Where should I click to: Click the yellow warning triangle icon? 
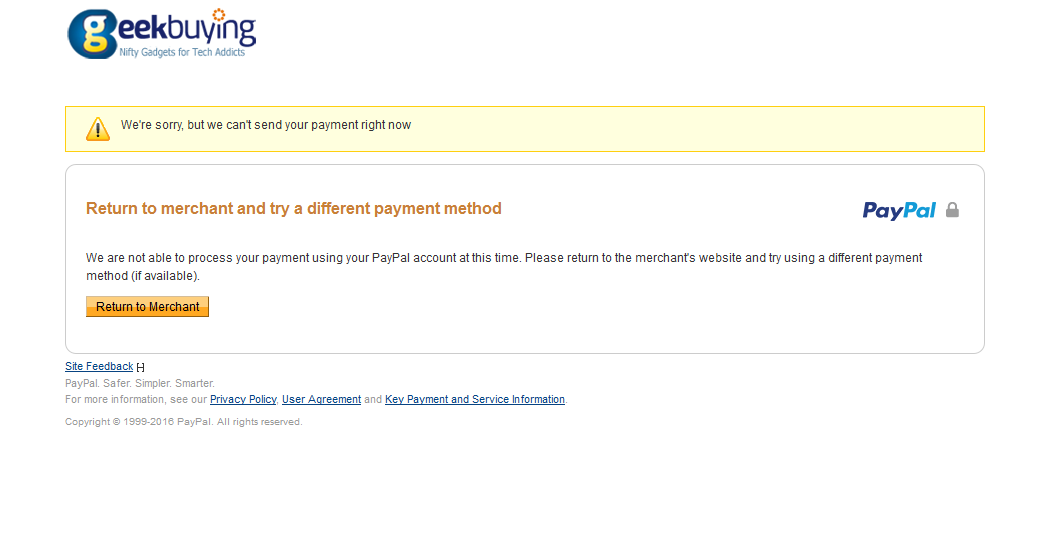point(97,128)
